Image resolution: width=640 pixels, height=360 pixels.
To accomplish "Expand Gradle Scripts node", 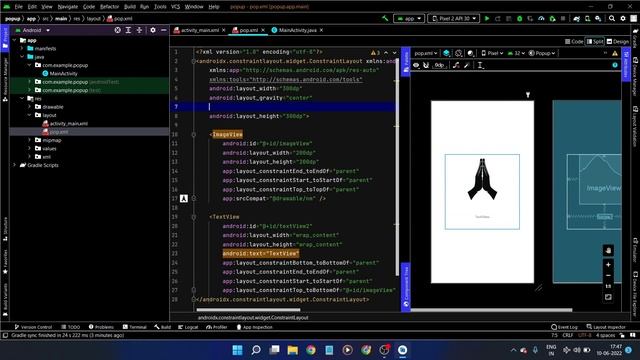I will tap(15, 165).
